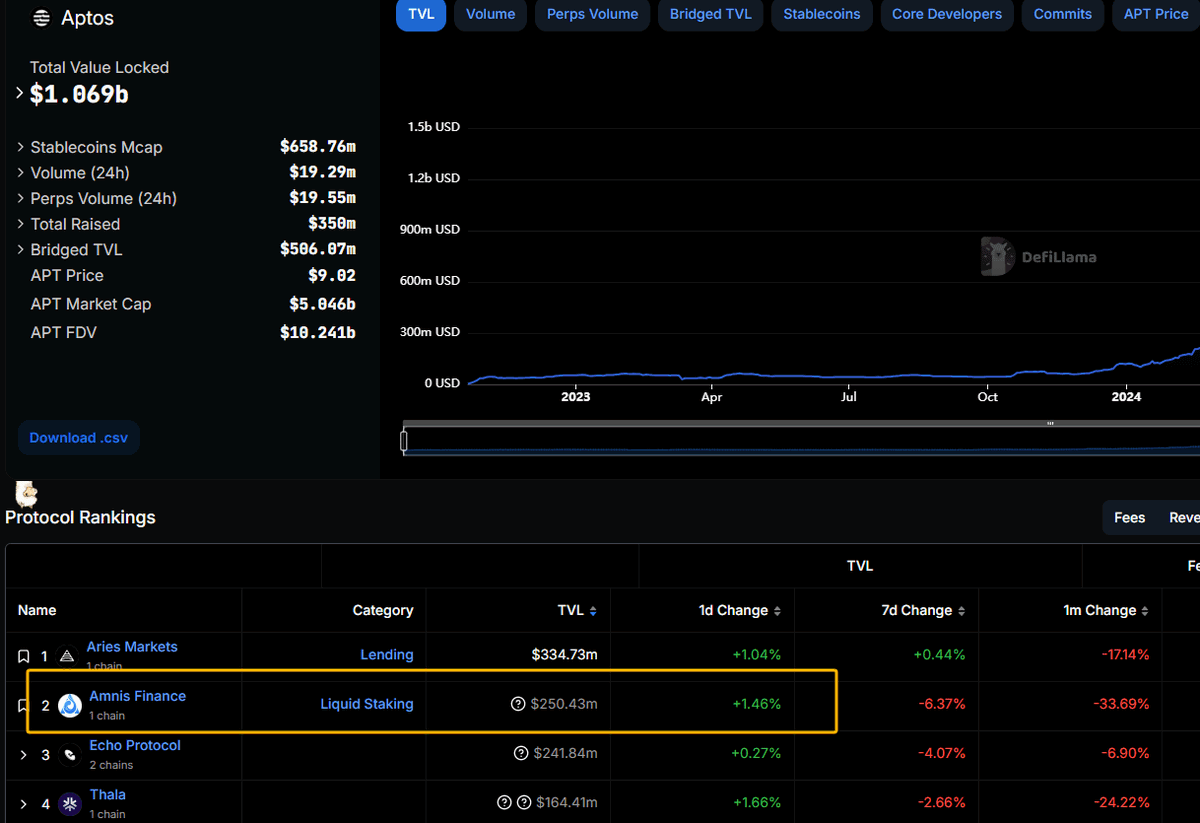Click the Category column header
Screen dimensions: 1200x823
coord(383,610)
